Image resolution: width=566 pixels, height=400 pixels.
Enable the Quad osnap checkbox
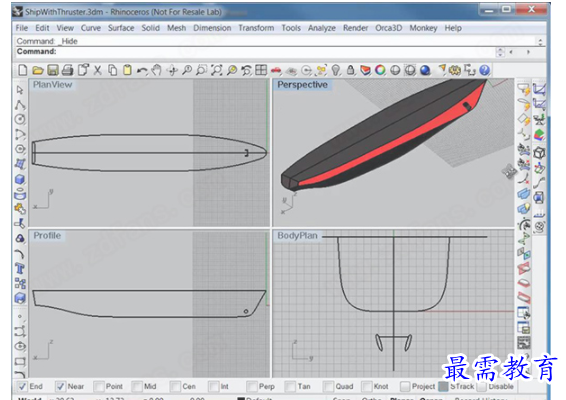pos(328,386)
